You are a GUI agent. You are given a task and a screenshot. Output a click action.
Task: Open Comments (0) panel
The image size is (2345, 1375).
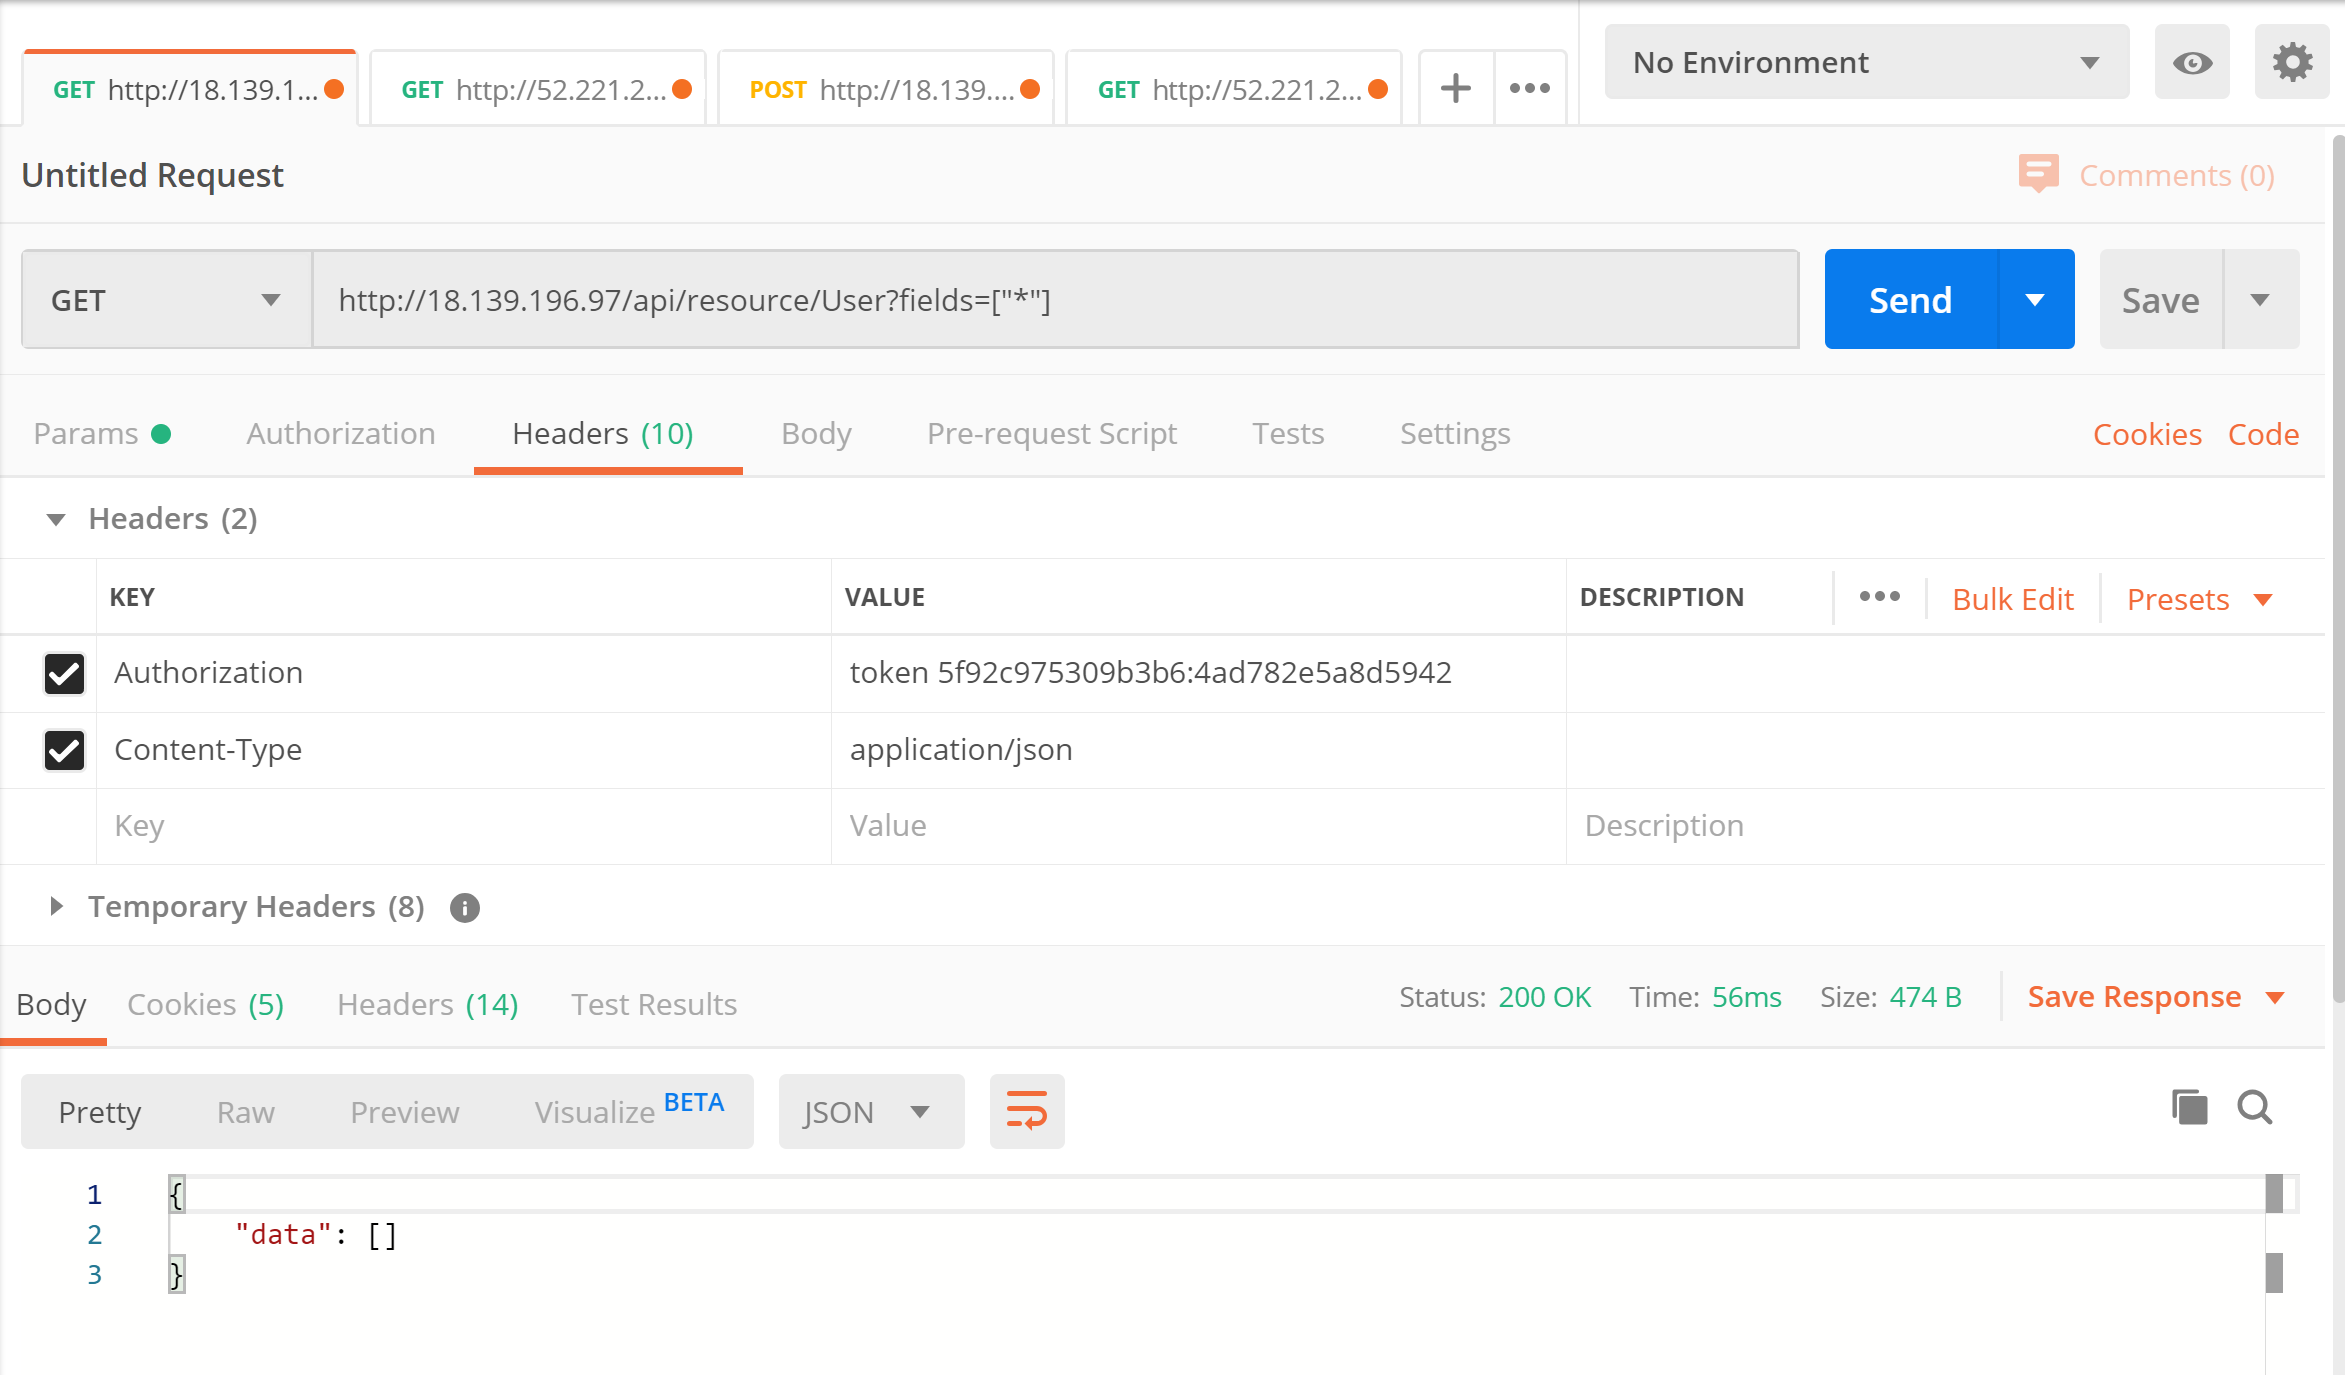tap(2147, 175)
